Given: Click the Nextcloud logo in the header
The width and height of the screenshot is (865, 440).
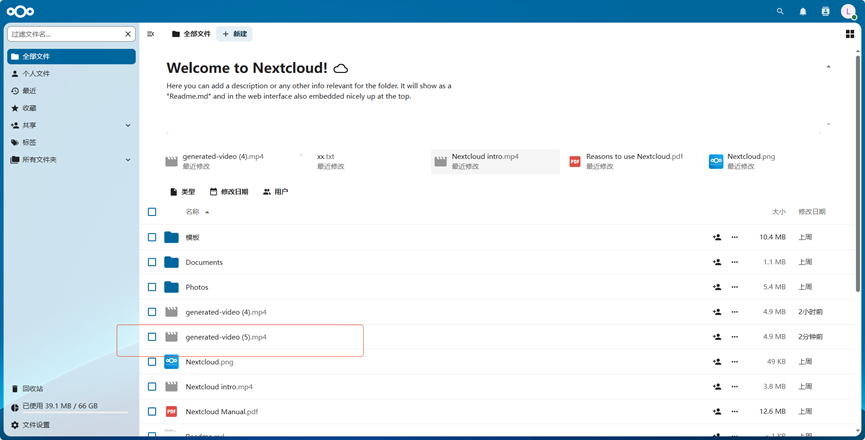Looking at the screenshot, I should [20, 11].
